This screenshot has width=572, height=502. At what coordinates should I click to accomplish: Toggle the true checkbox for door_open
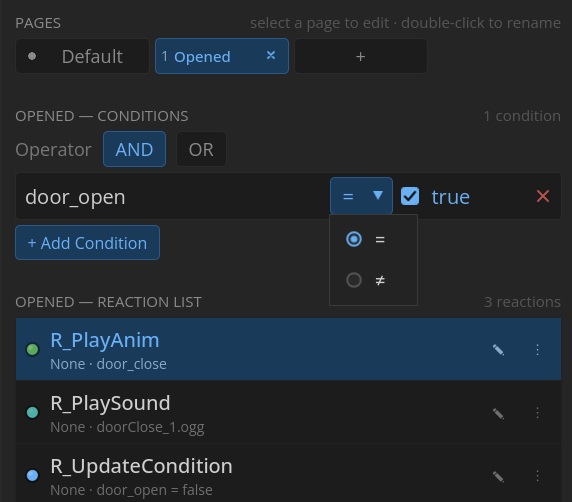point(410,196)
